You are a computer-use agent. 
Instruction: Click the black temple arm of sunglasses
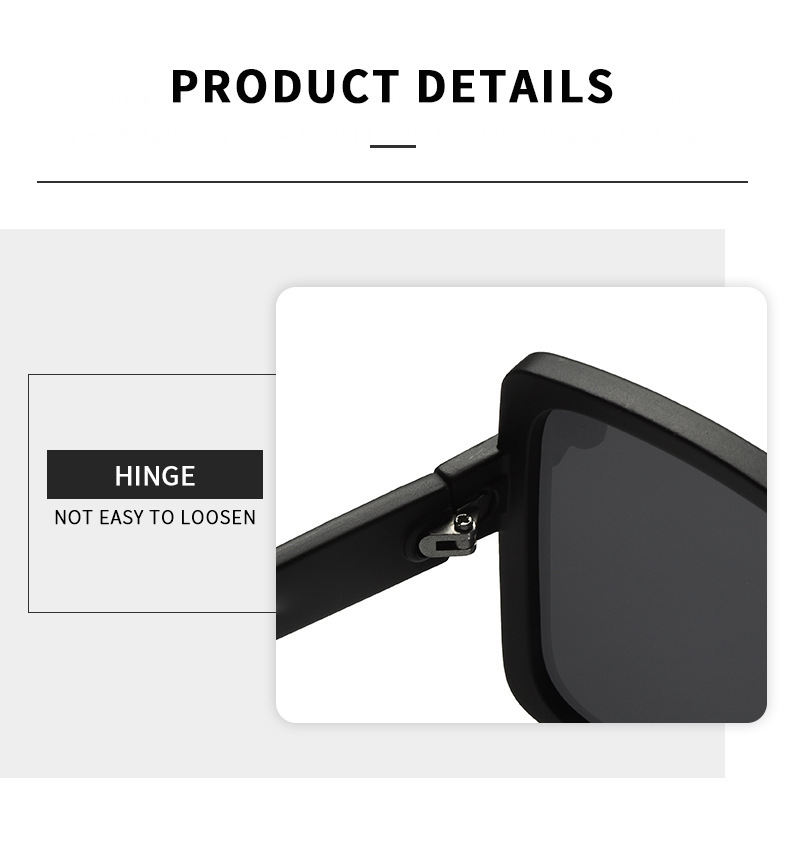click(362, 553)
